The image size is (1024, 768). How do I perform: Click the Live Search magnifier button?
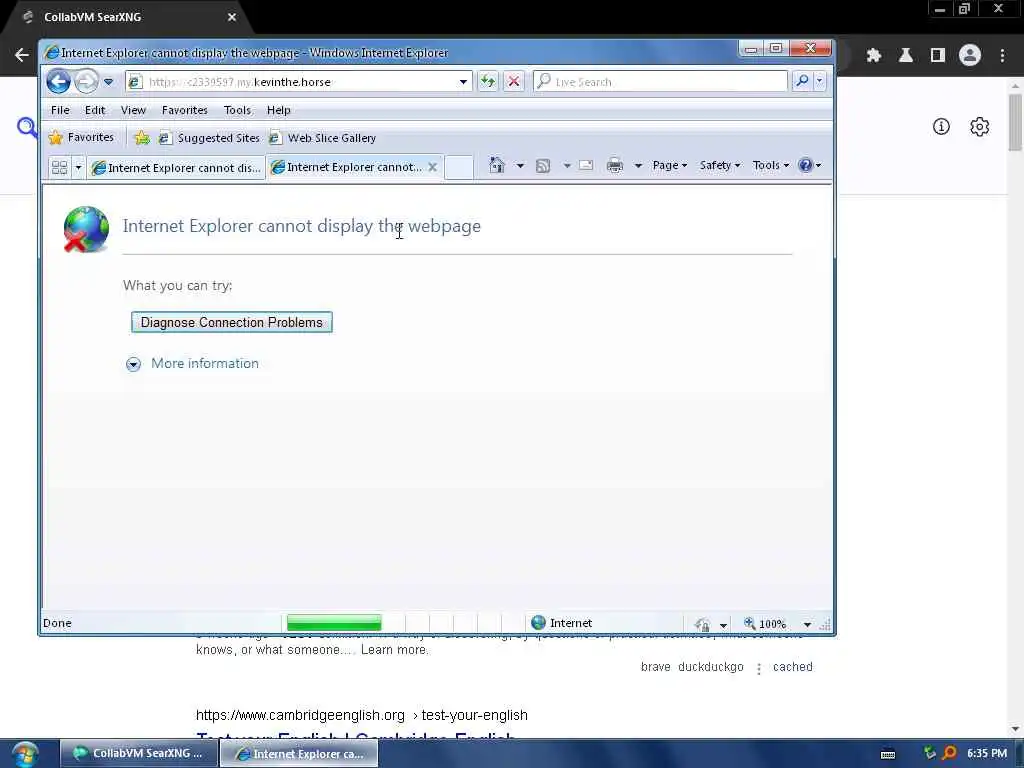[x=802, y=81]
